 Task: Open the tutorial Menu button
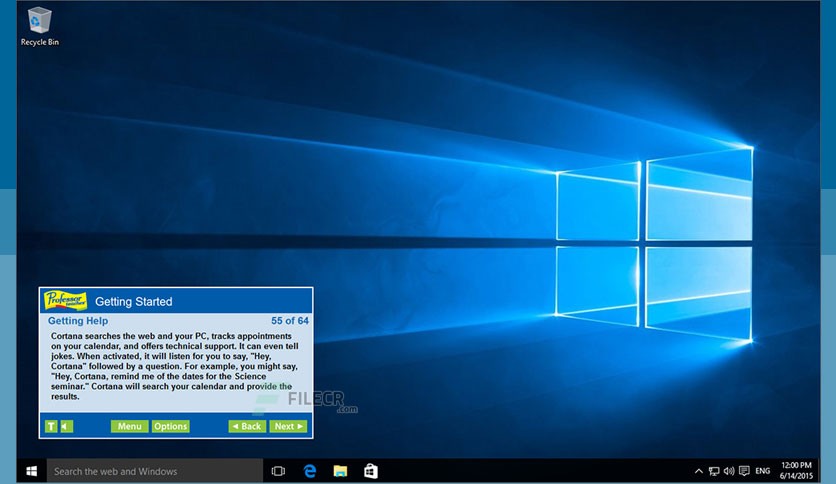pyautogui.click(x=130, y=426)
